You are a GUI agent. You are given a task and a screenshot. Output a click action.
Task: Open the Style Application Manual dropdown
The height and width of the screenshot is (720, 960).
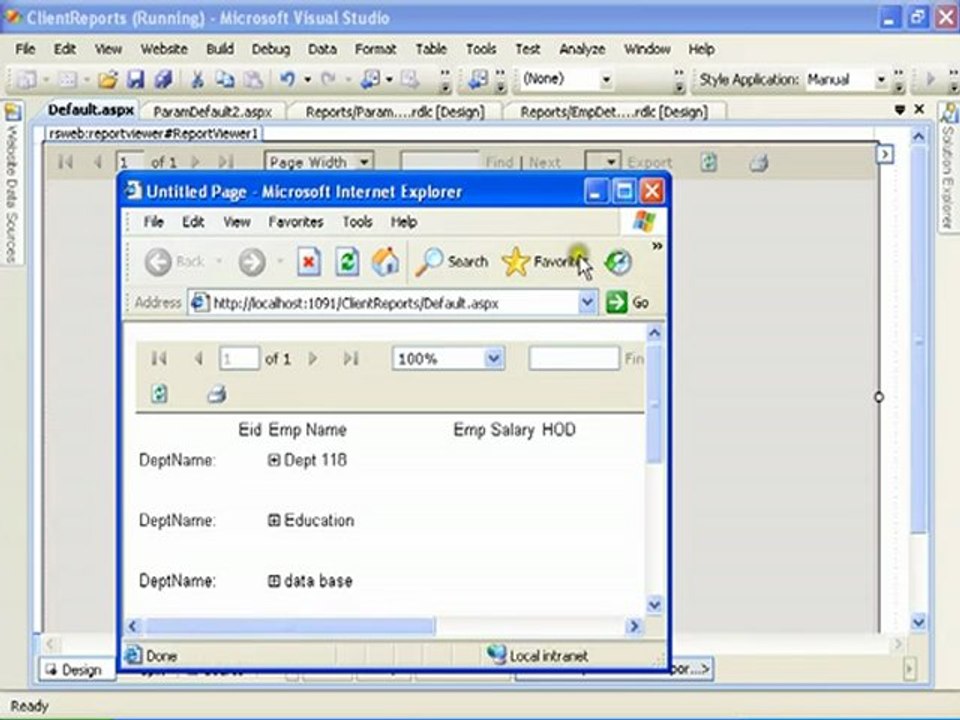pos(881,80)
